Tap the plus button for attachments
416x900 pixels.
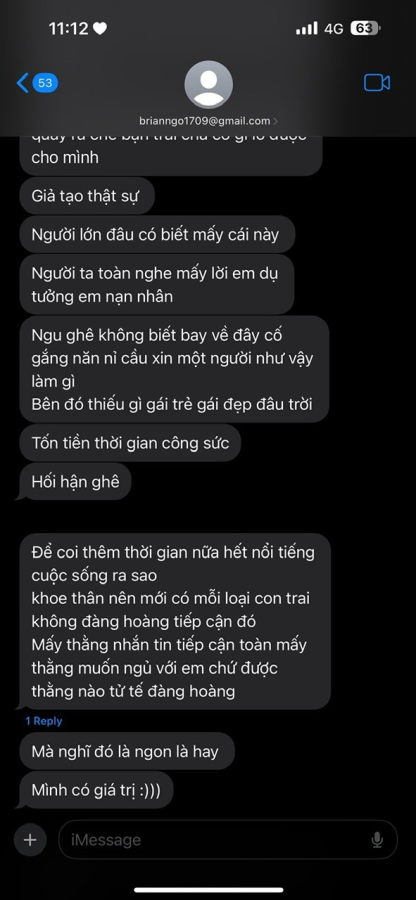tap(30, 840)
